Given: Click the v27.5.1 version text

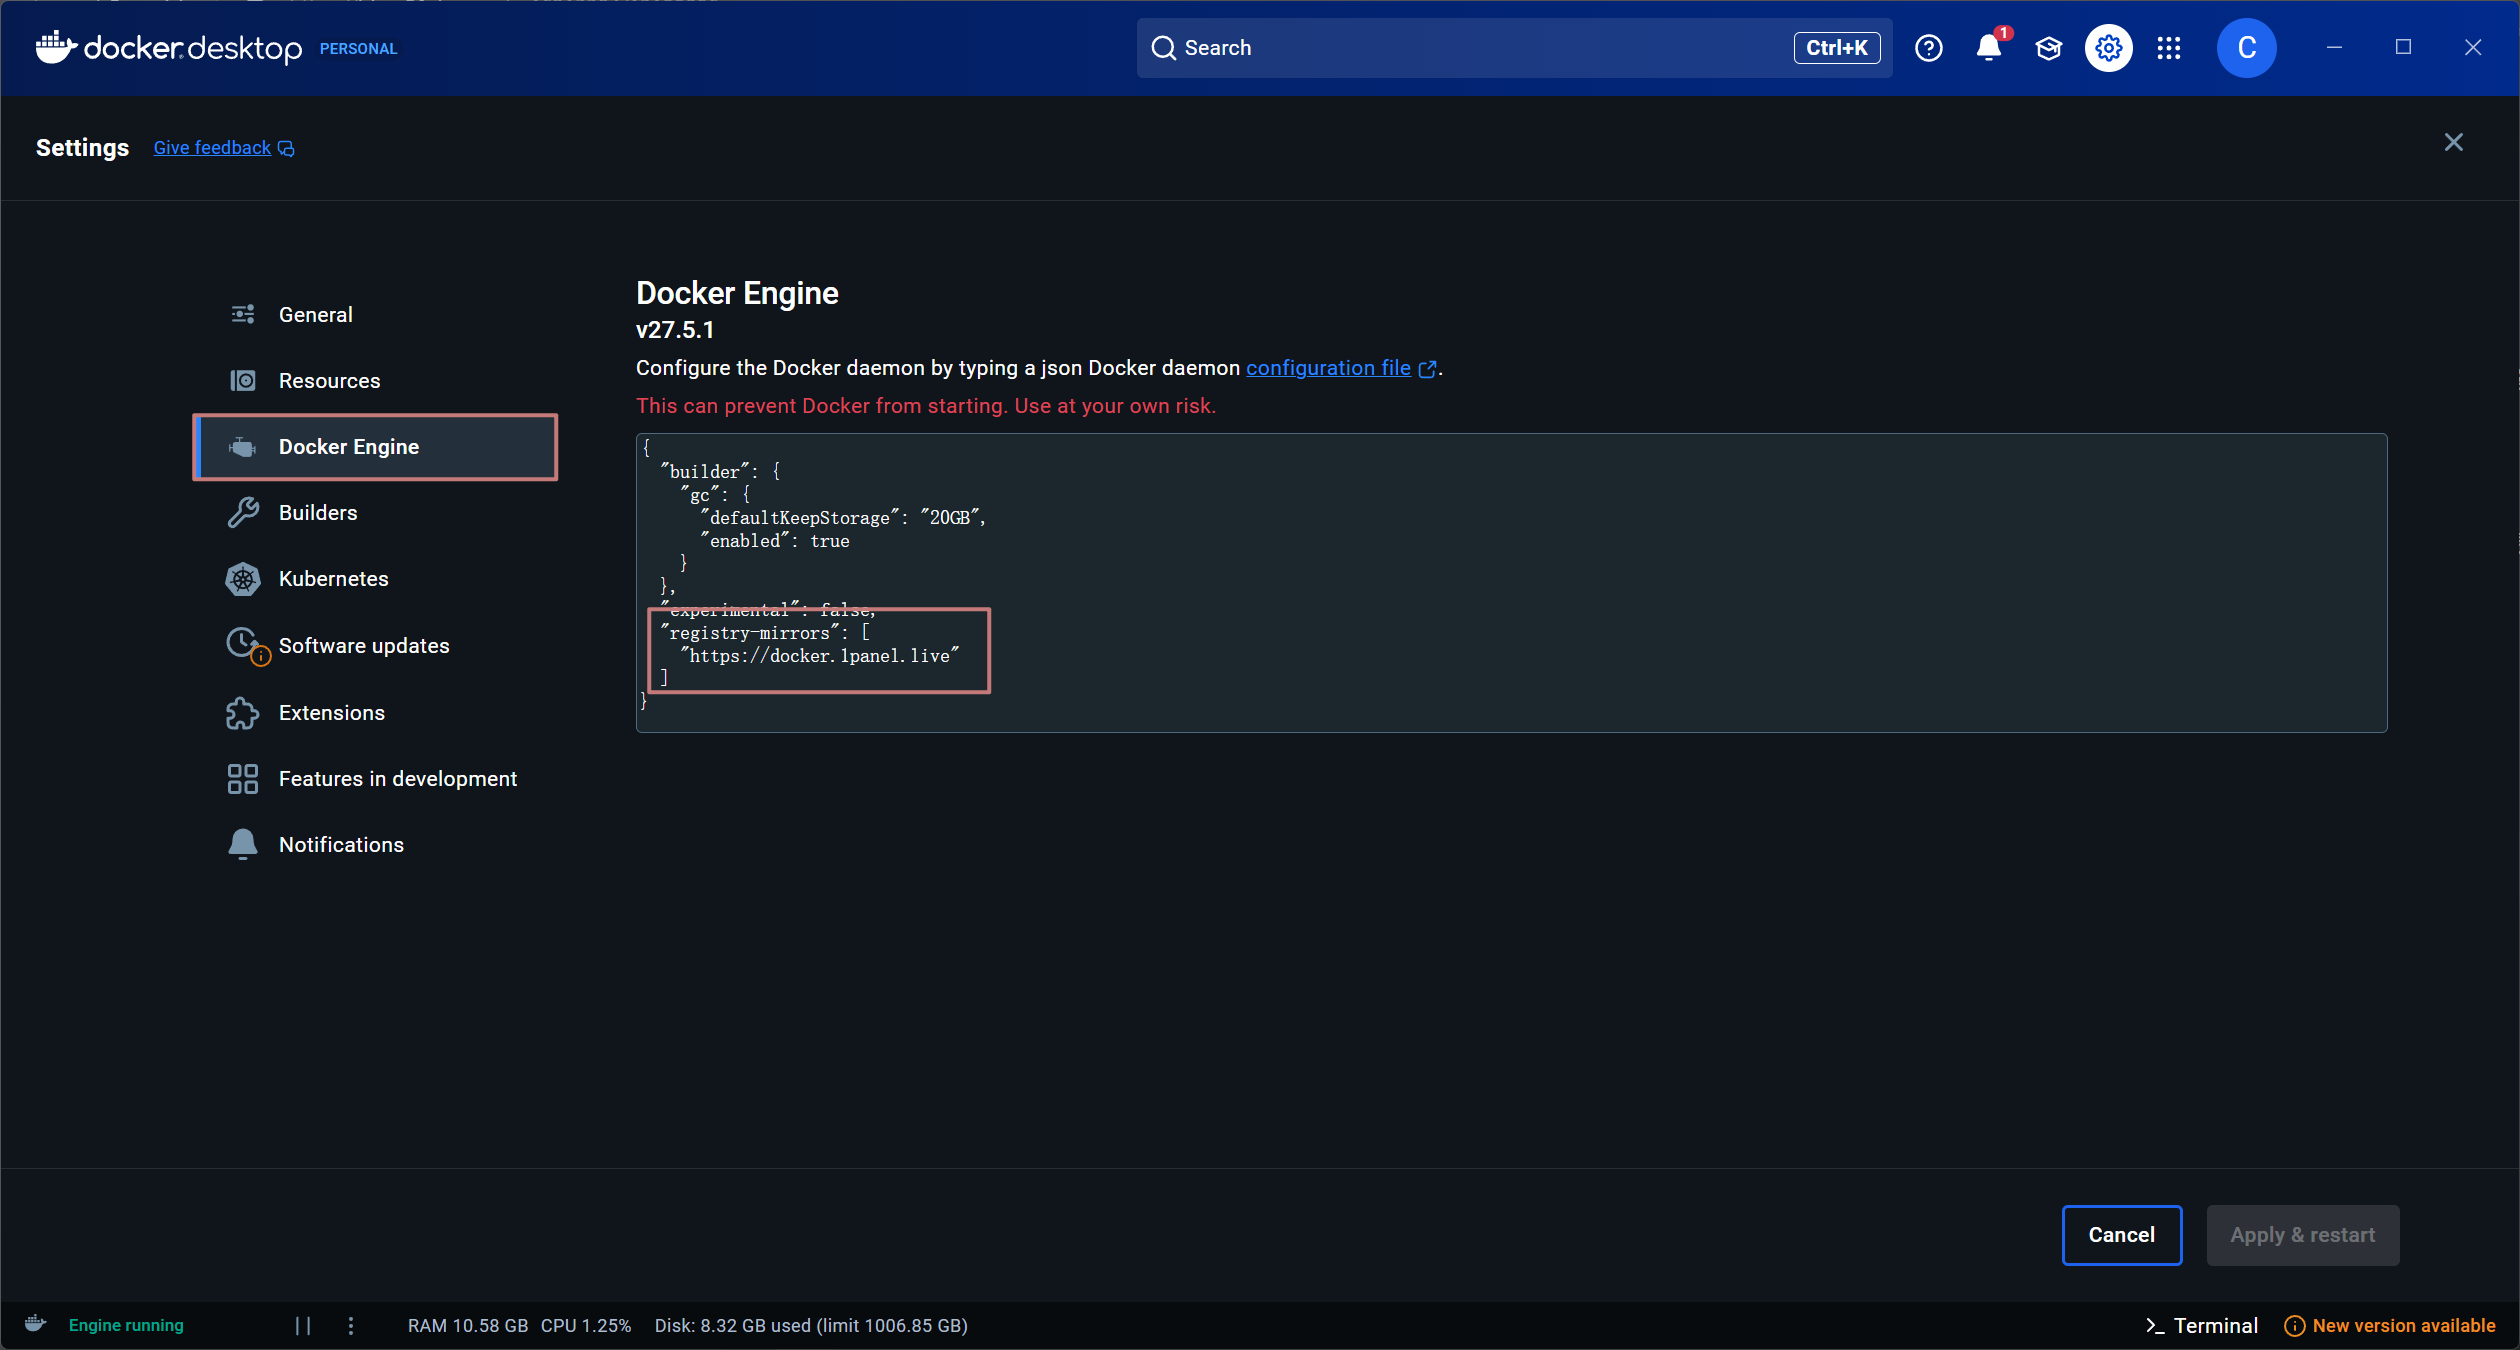Looking at the screenshot, I should (675, 330).
